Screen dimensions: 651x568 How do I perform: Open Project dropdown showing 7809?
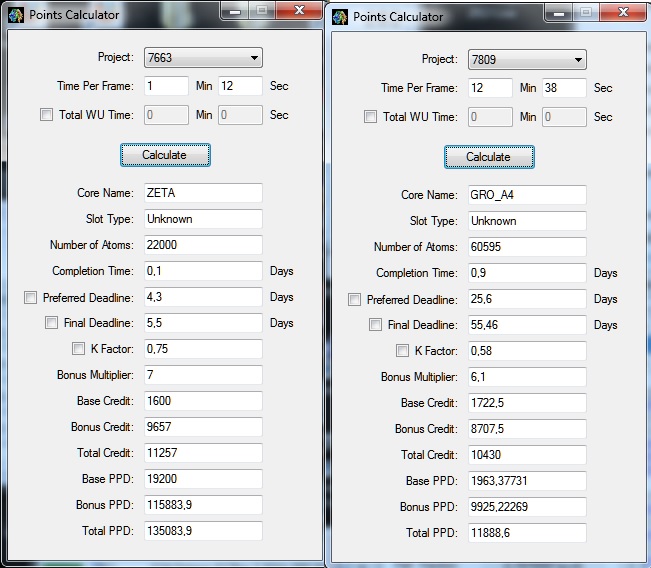(527, 59)
